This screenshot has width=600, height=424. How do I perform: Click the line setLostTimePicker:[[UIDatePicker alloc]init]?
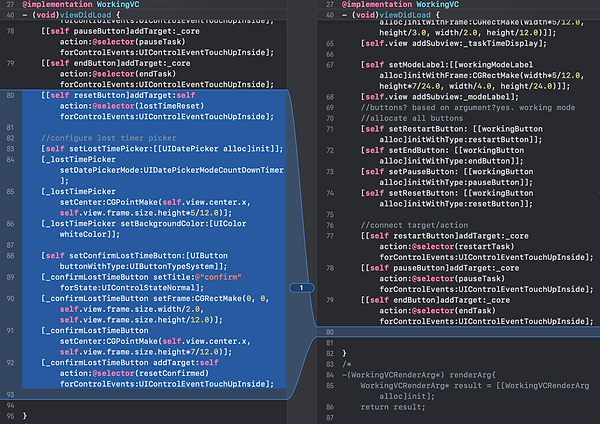pos(162,149)
